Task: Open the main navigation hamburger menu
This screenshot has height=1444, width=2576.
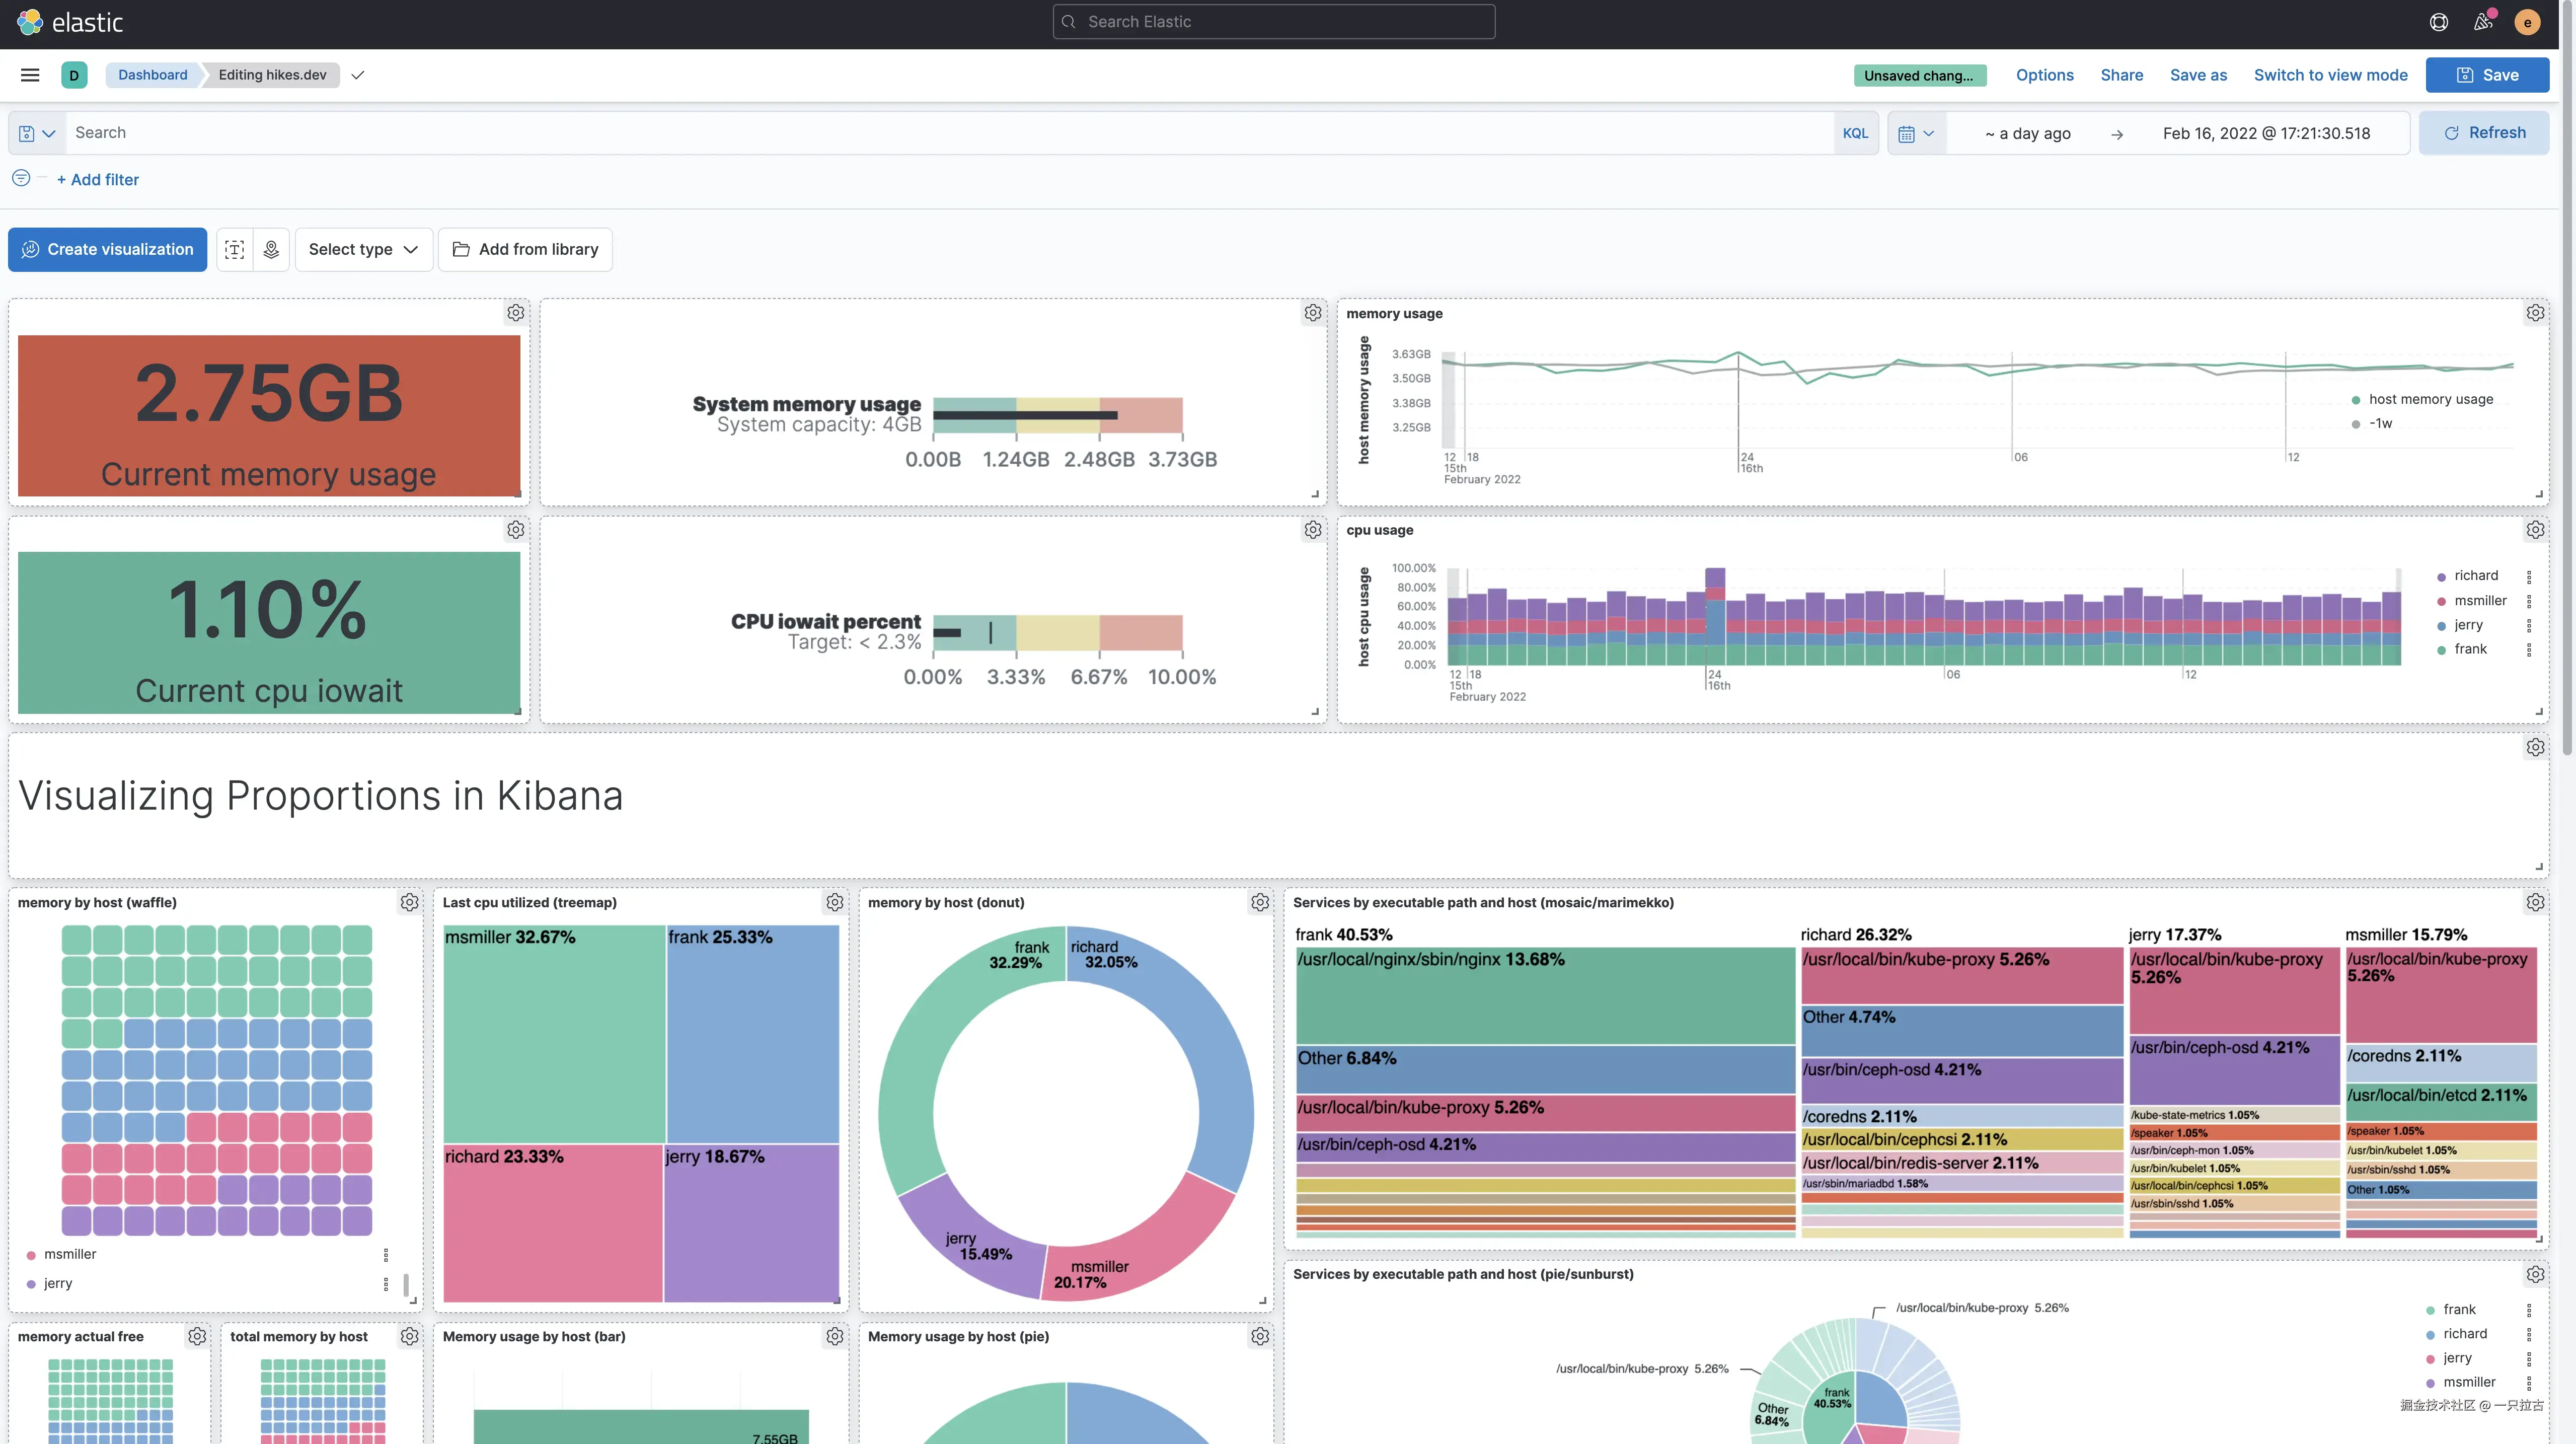Action: (x=29, y=74)
